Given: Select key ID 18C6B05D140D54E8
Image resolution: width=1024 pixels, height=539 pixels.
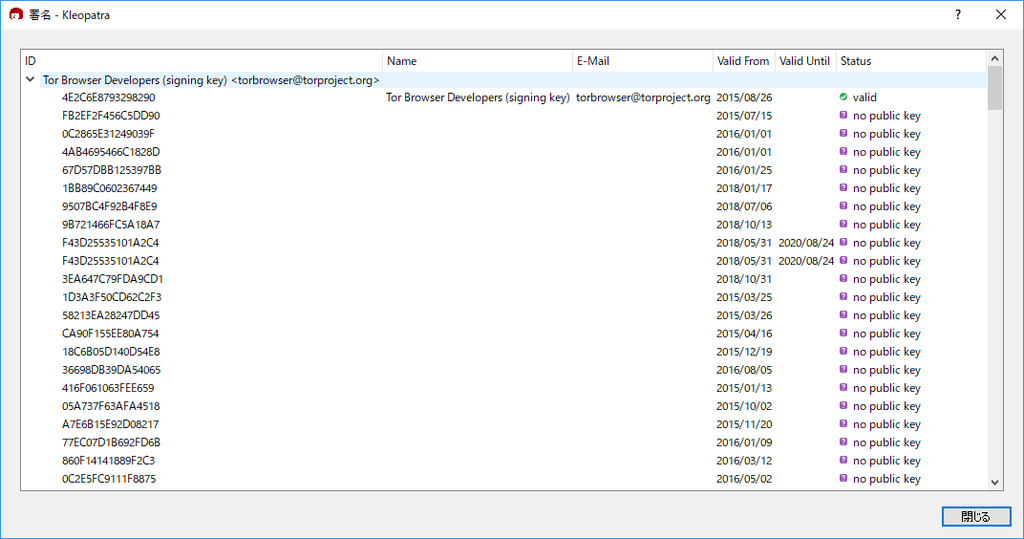Looking at the screenshot, I should (111, 351).
